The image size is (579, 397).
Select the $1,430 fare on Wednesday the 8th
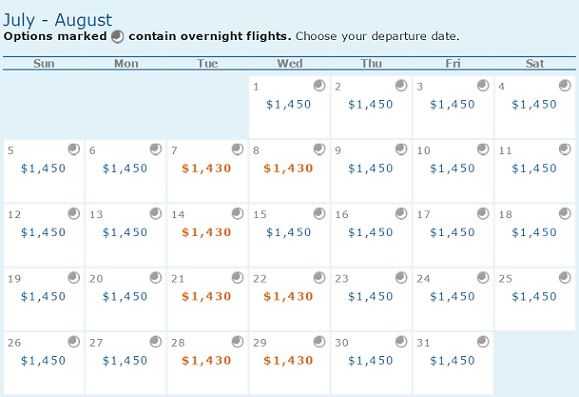pyautogui.click(x=288, y=168)
